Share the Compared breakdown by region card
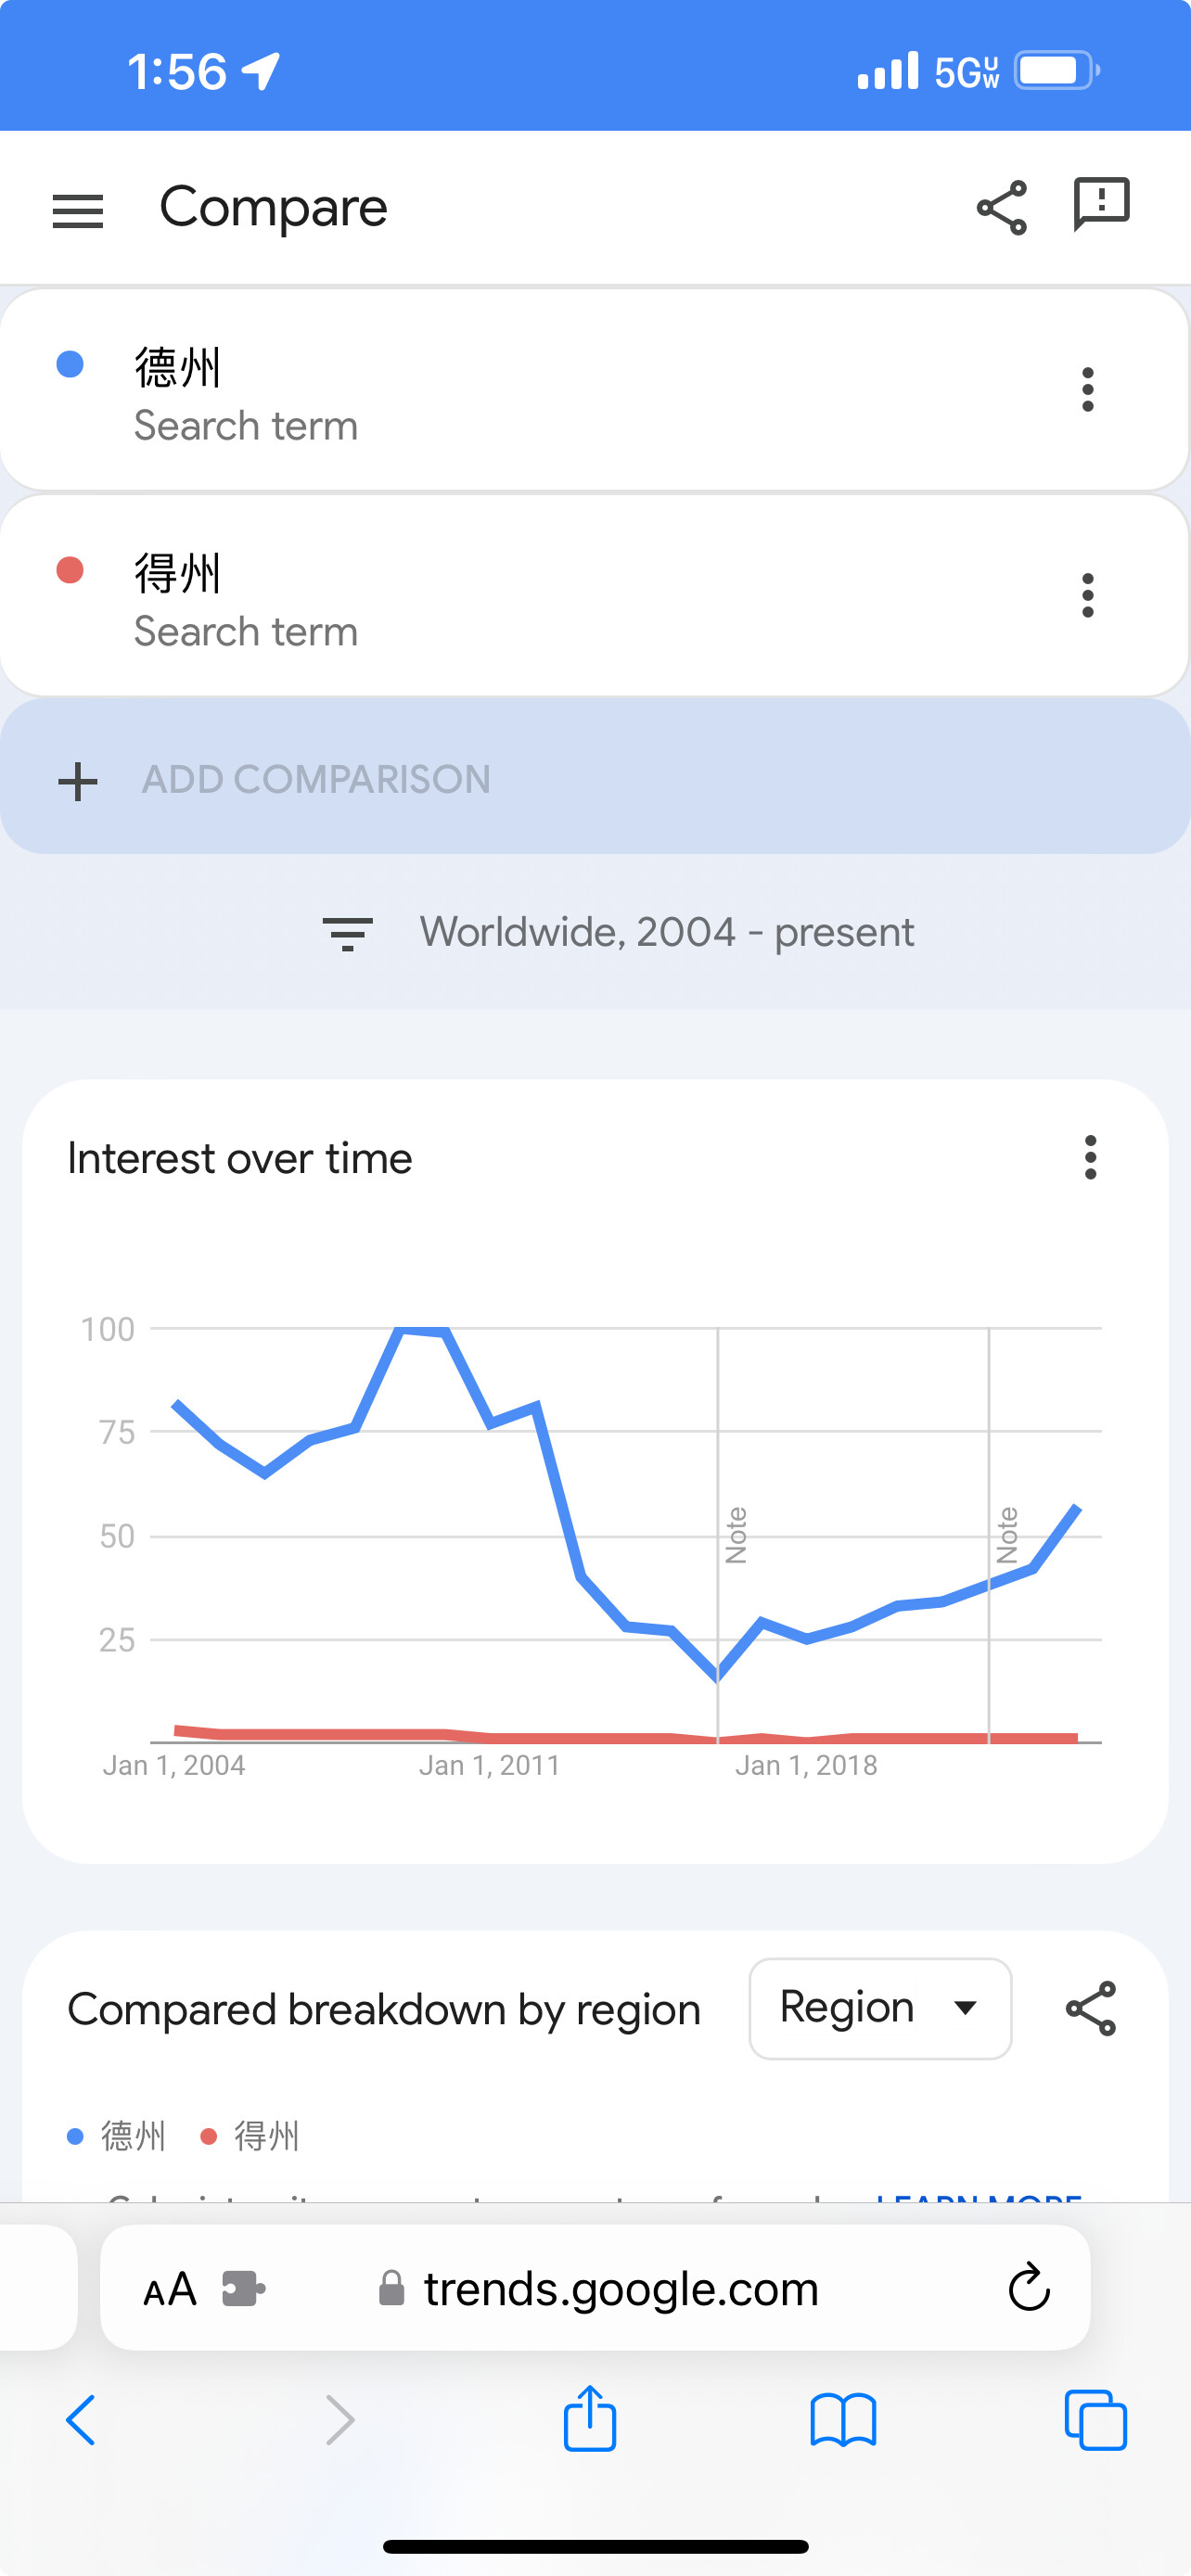The image size is (1191, 2576). [x=1091, y=2009]
